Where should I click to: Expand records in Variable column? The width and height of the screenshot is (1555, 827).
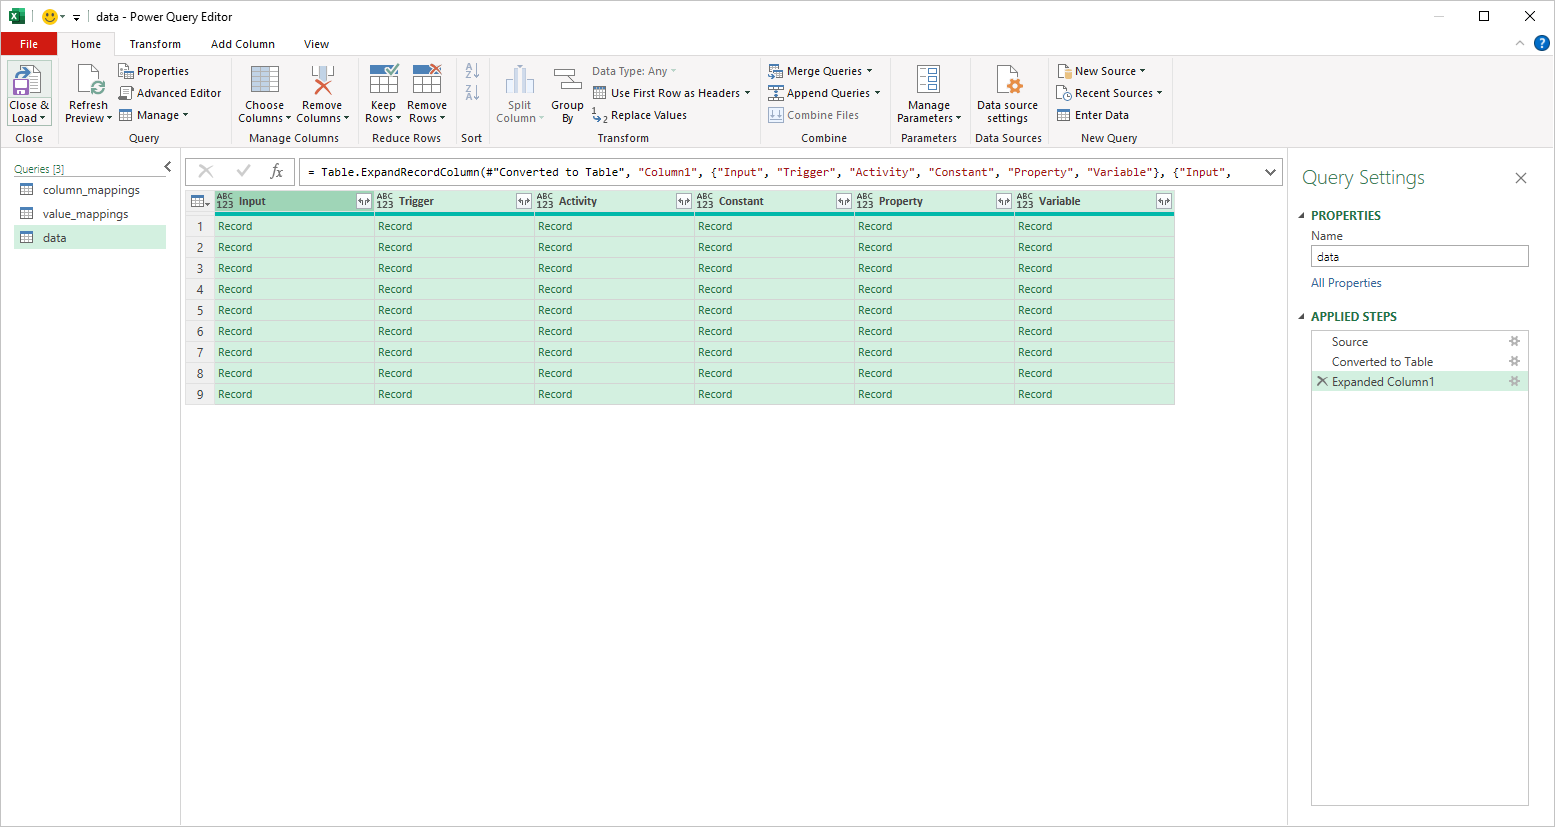(x=1164, y=201)
